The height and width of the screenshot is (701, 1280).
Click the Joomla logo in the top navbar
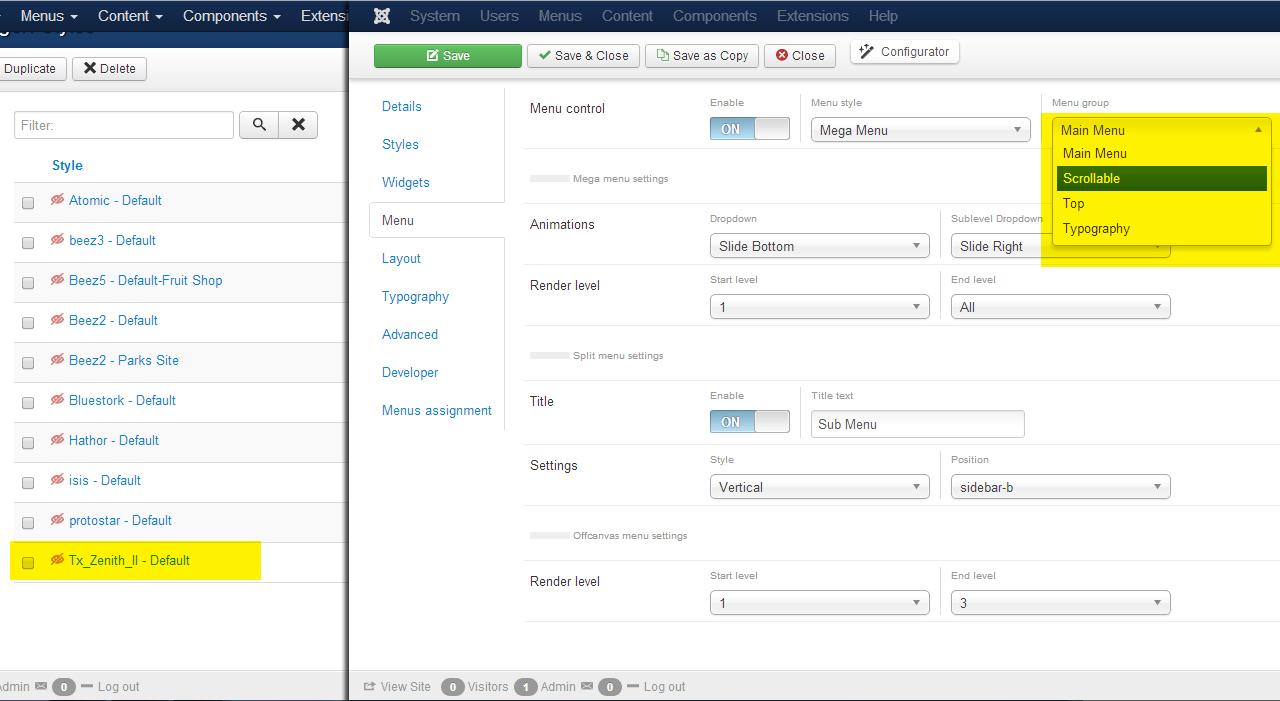[381, 15]
